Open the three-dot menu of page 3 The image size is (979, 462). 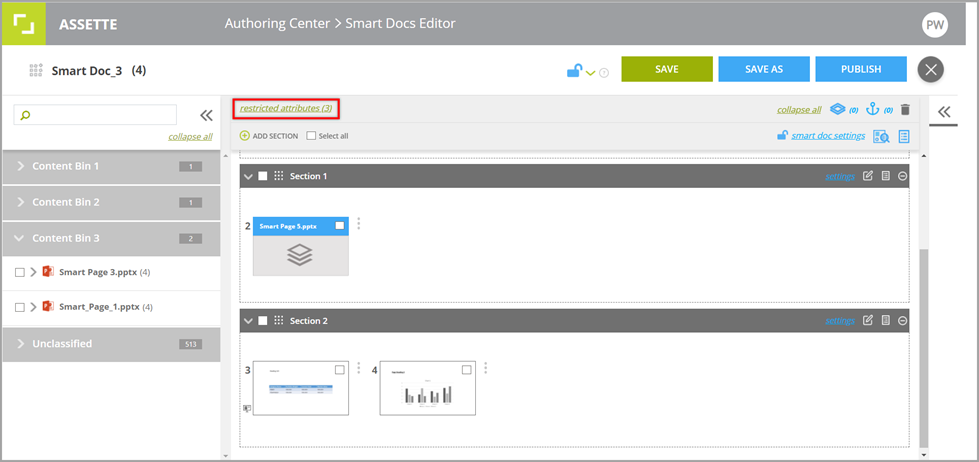pos(358,368)
